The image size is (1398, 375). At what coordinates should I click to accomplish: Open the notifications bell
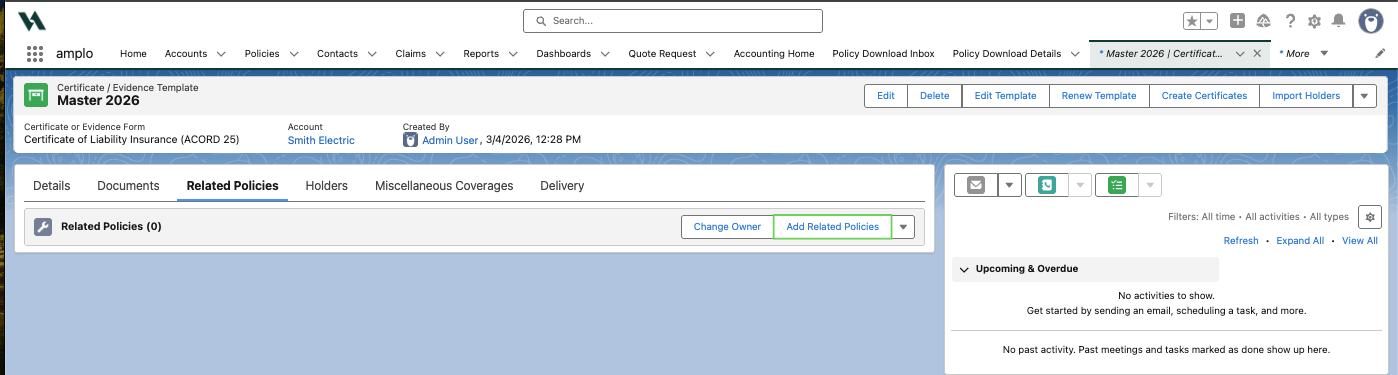click(1339, 21)
